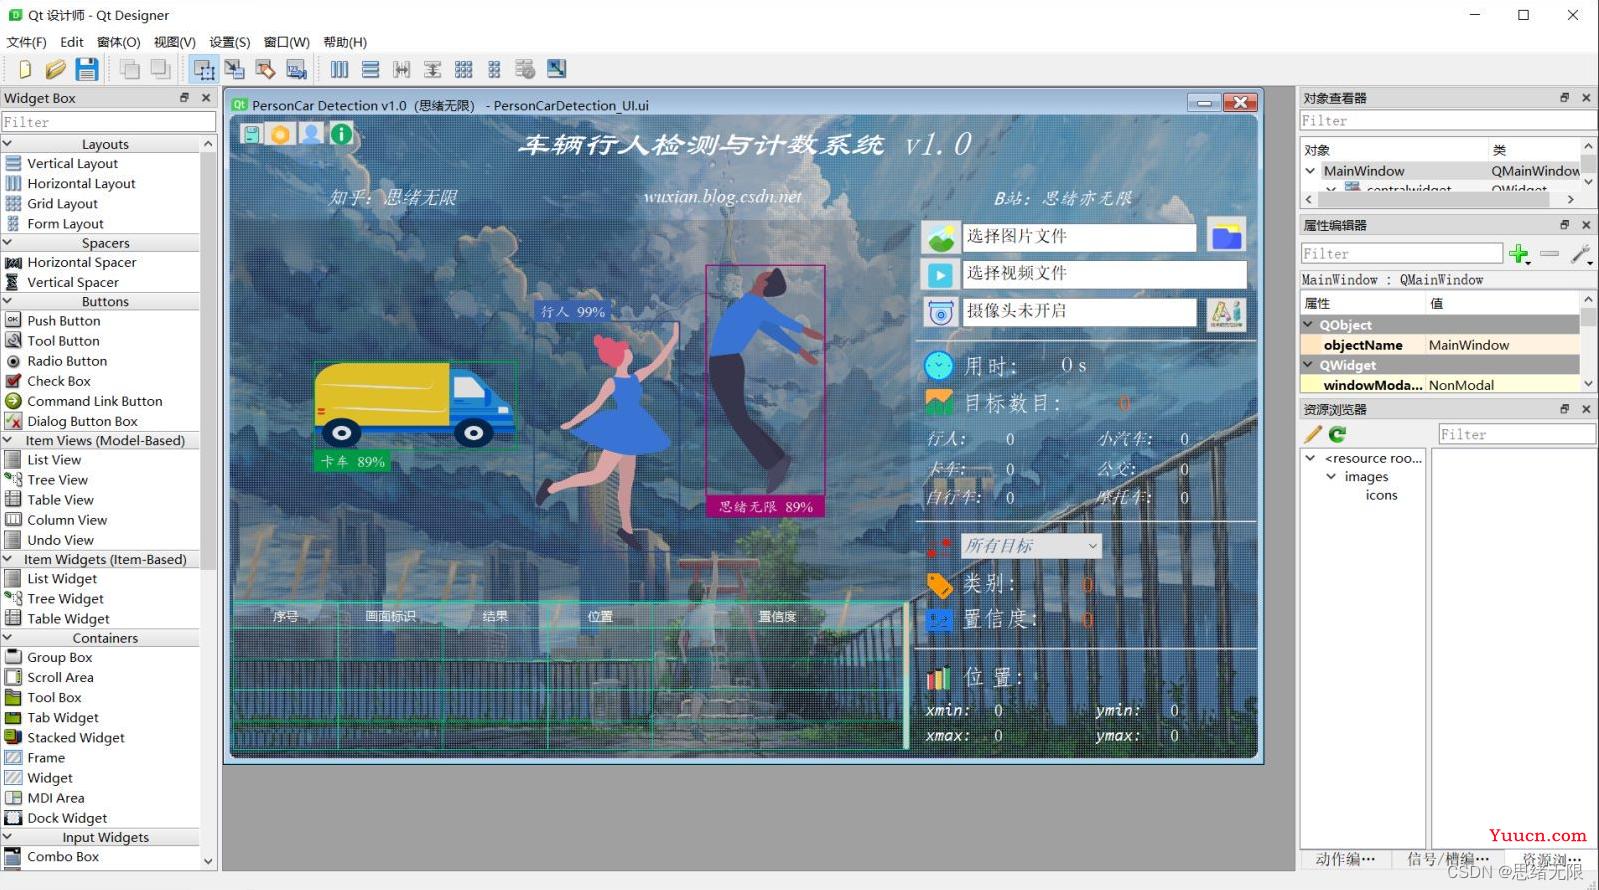Click the 选择图片文件 text field
The width and height of the screenshot is (1599, 890).
(1079, 237)
